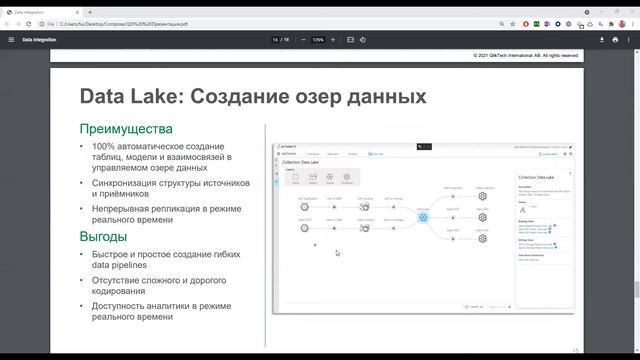
Task: Open the purple OneNote extension
Action: point(547,24)
